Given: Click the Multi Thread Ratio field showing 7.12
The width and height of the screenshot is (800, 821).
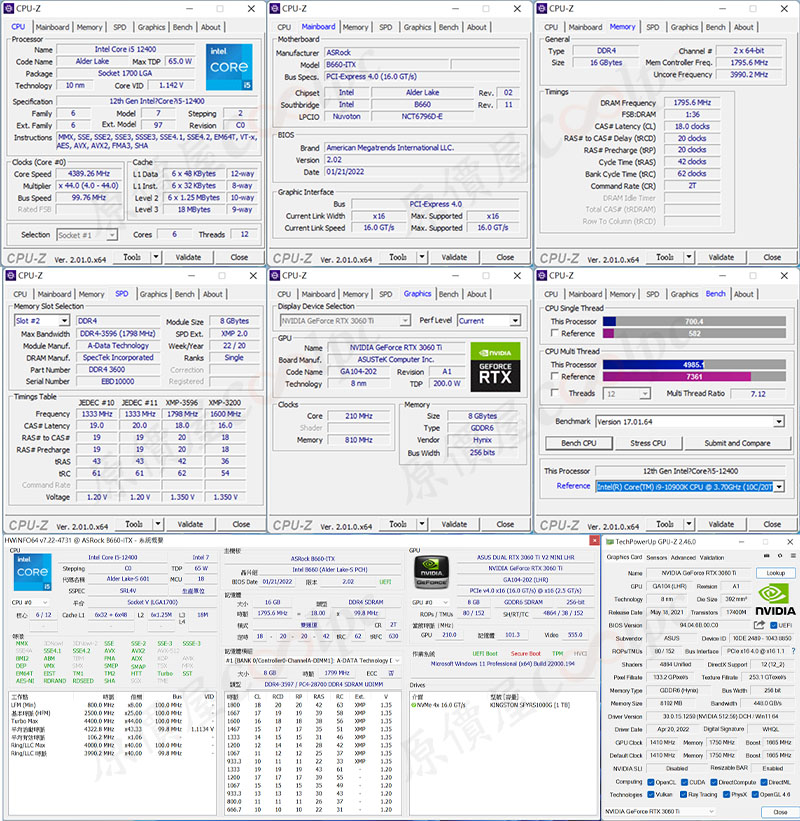Looking at the screenshot, I should [x=758, y=394].
